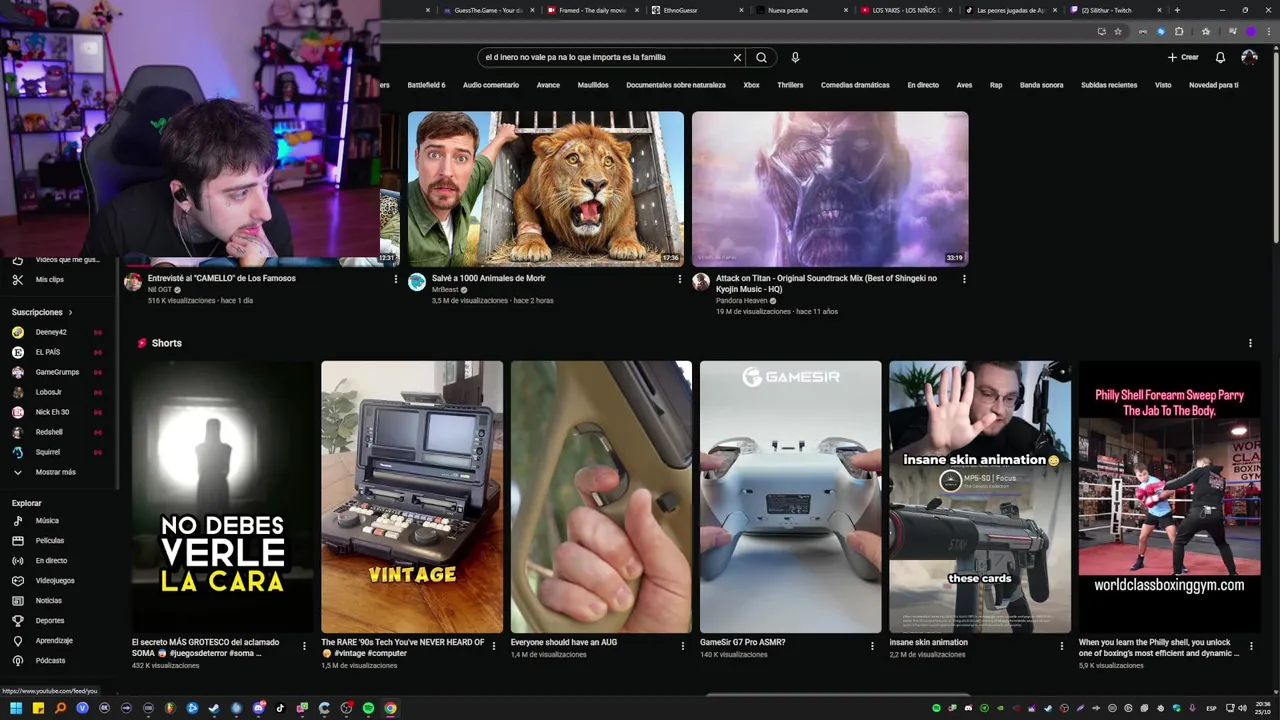Open the Videojuegos icon in Explorar
The height and width of the screenshot is (720, 1280).
(x=17, y=581)
